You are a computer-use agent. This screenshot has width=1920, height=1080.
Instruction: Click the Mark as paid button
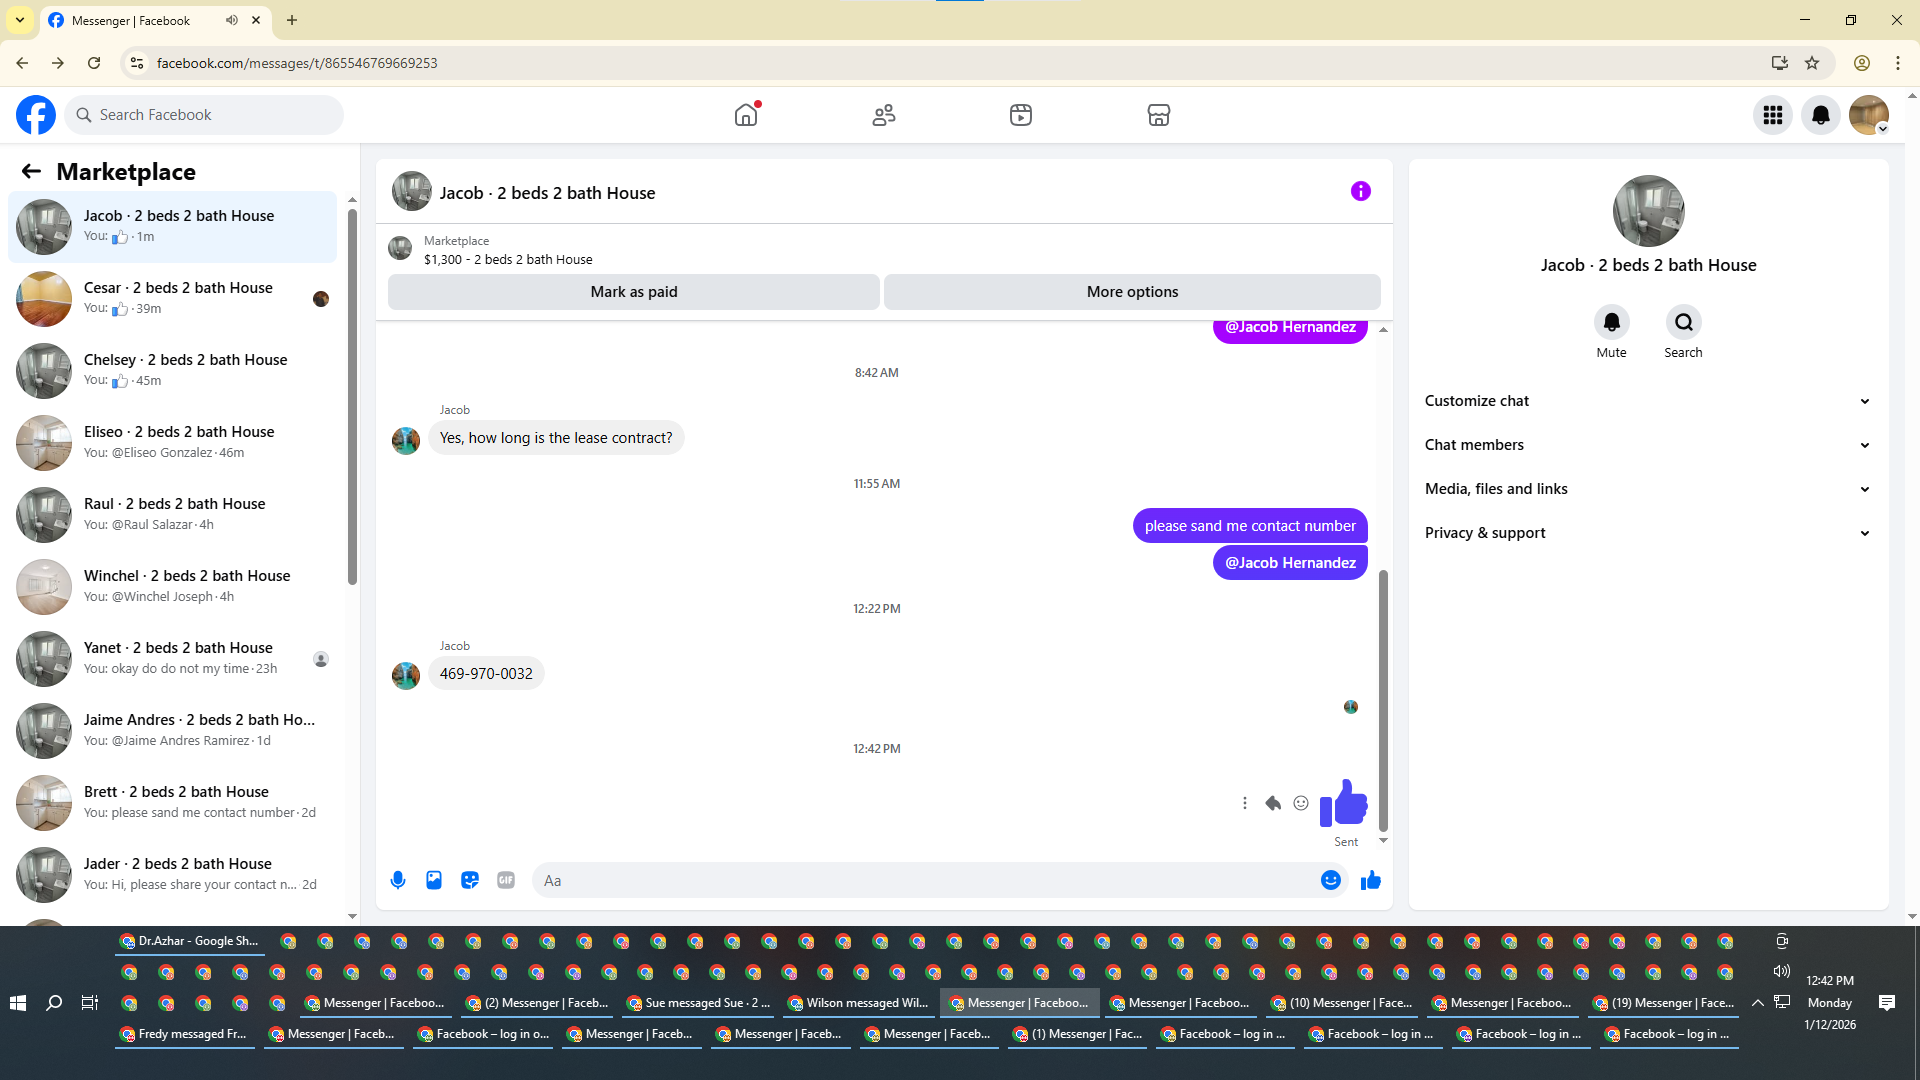point(634,292)
